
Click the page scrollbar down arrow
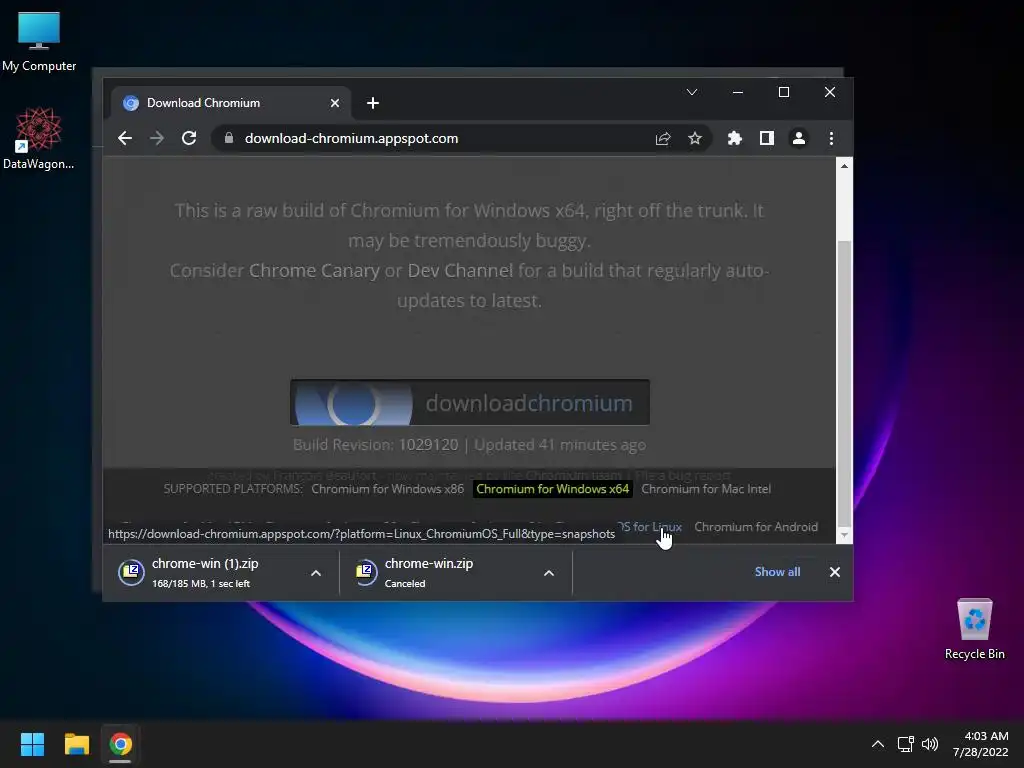click(x=844, y=535)
